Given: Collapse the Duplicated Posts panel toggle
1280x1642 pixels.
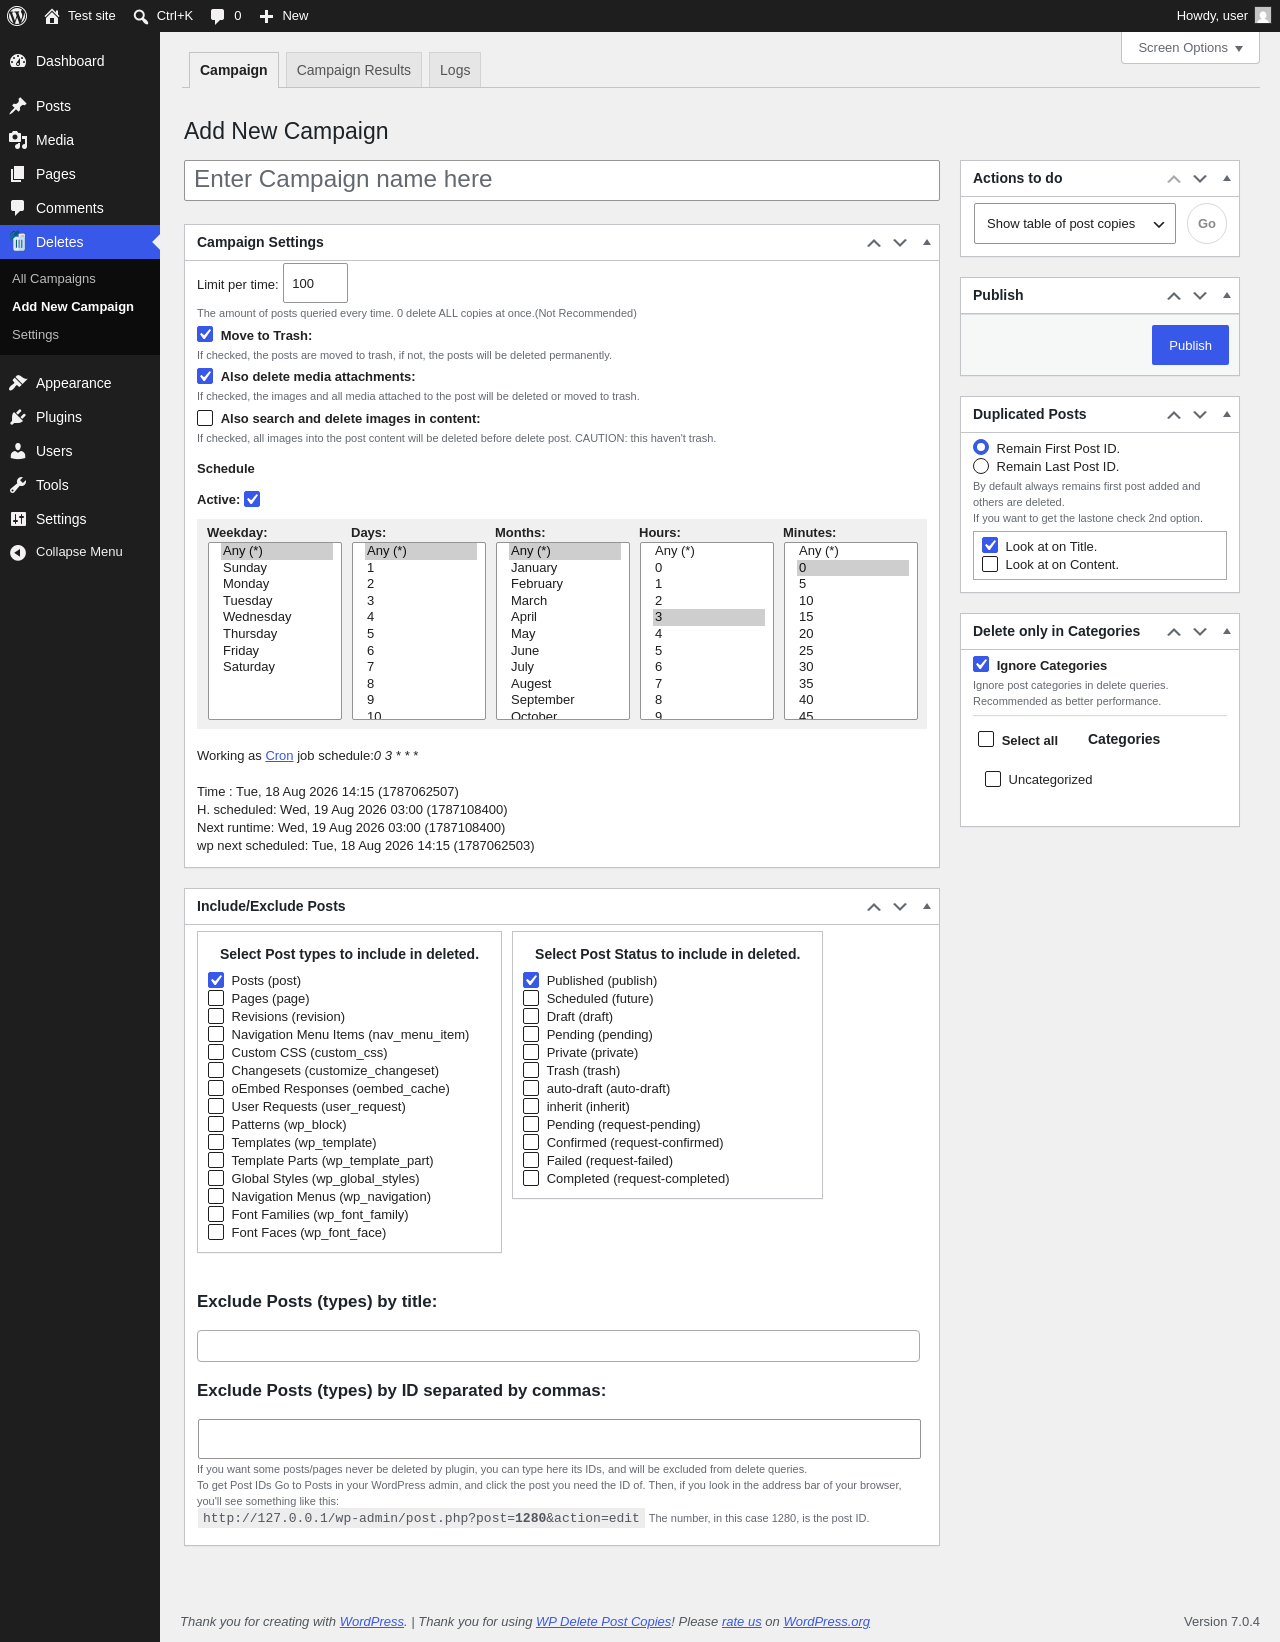Looking at the screenshot, I should pyautogui.click(x=1227, y=414).
